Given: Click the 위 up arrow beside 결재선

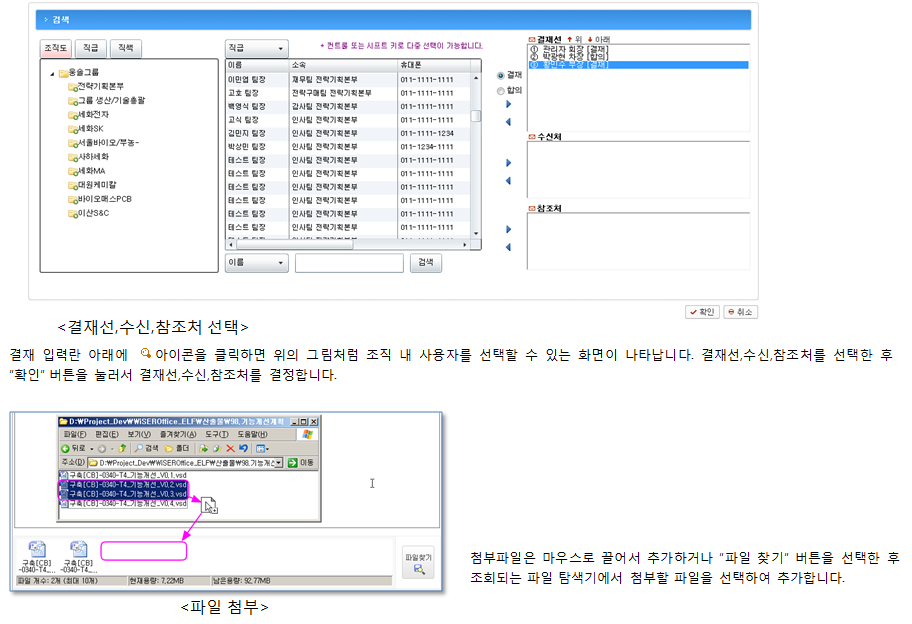Looking at the screenshot, I should [x=570, y=39].
